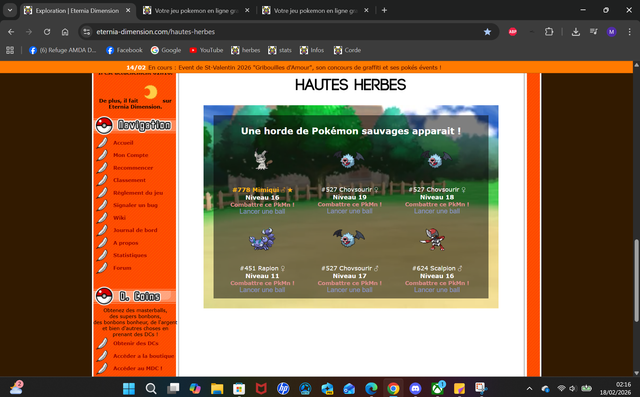
Task: Open the Google bookmark
Action: tap(166, 50)
